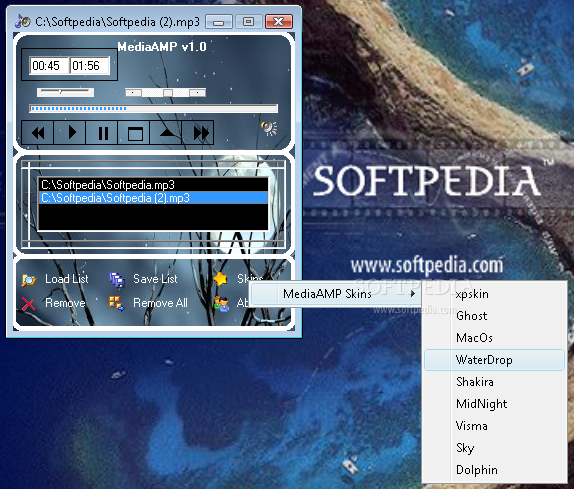This screenshot has height=489, width=574.
Task: Adjust the volume slider above the progress bar
Action: tap(65, 92)
